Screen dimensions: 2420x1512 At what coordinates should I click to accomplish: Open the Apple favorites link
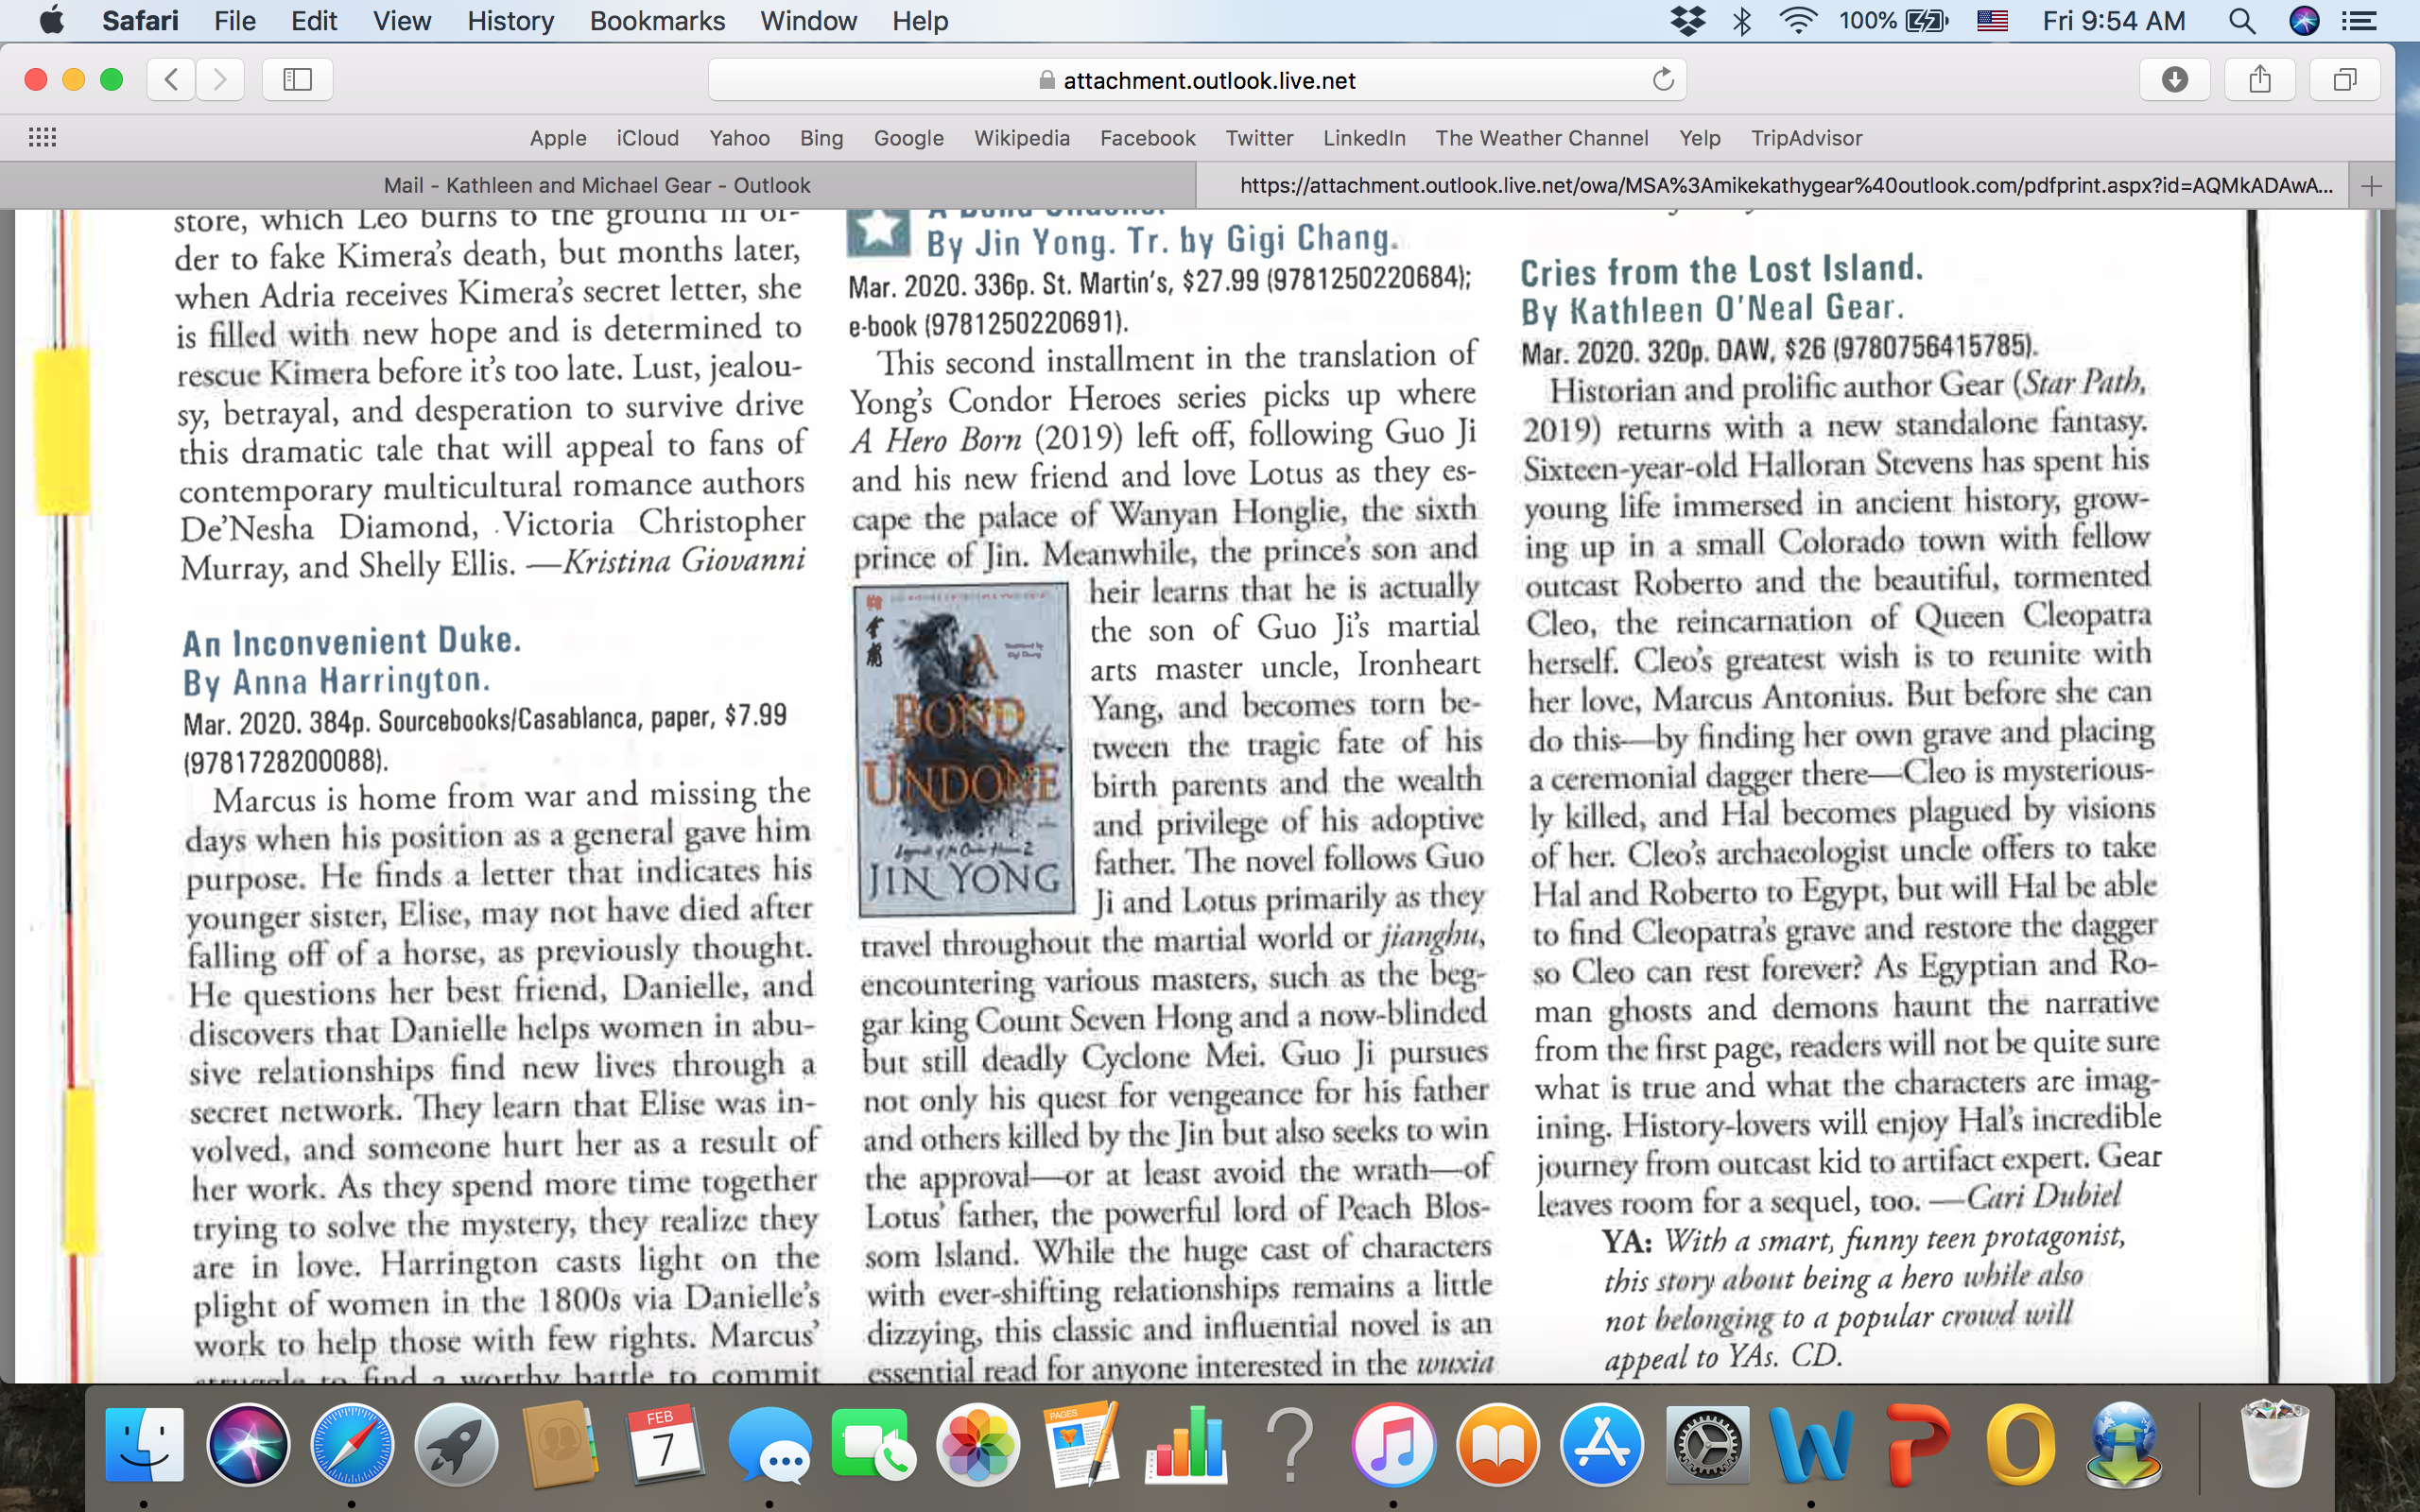pyautogui.click(x=558, y=138)
